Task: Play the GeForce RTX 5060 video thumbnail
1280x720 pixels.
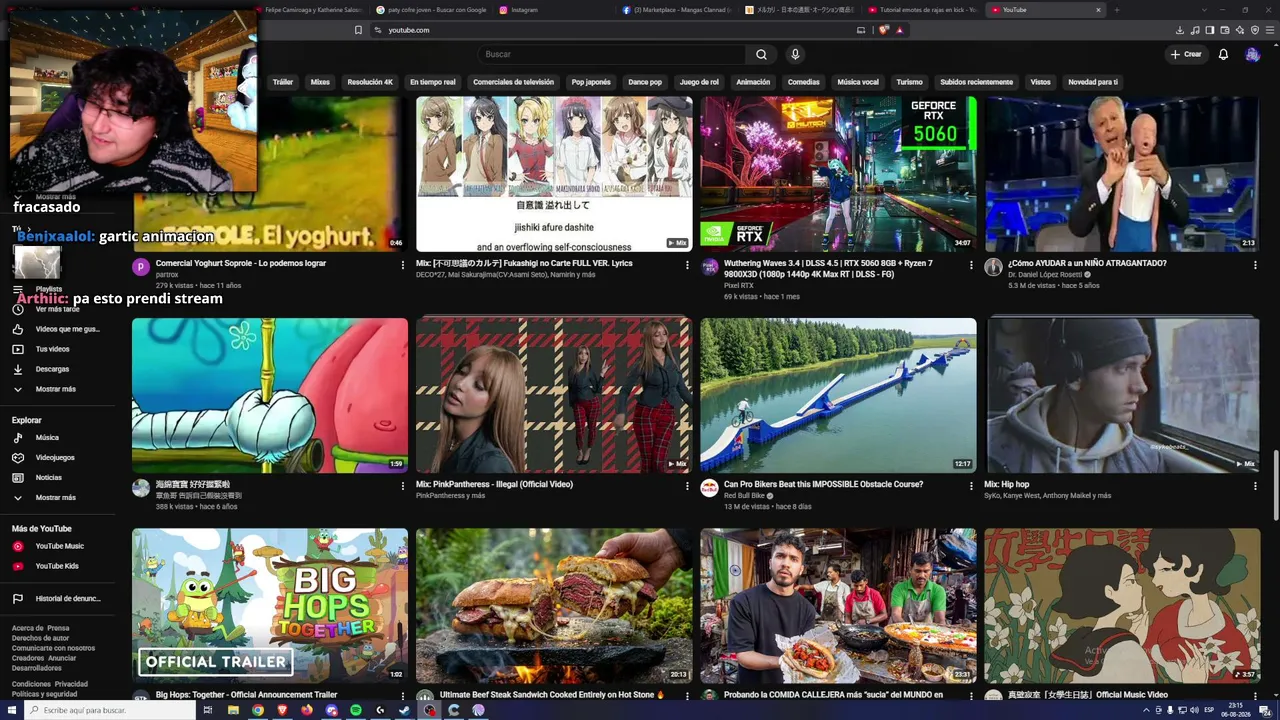Action: click(838, 174)
